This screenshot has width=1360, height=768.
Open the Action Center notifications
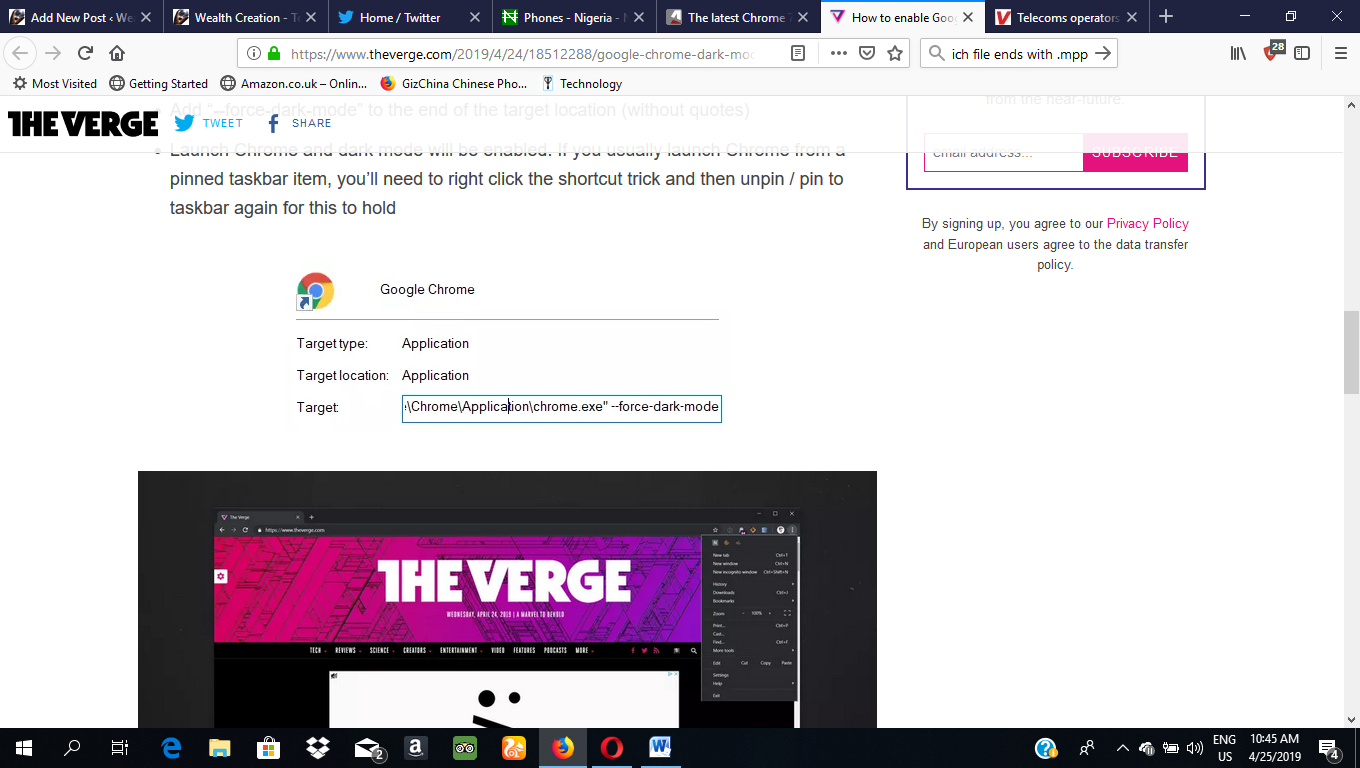1329,748
